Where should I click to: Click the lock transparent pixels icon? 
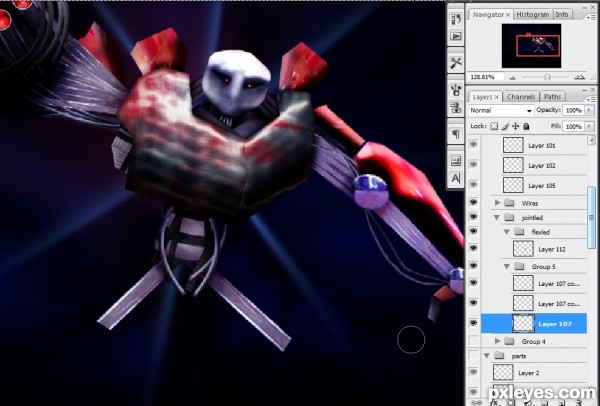[494, 126]
